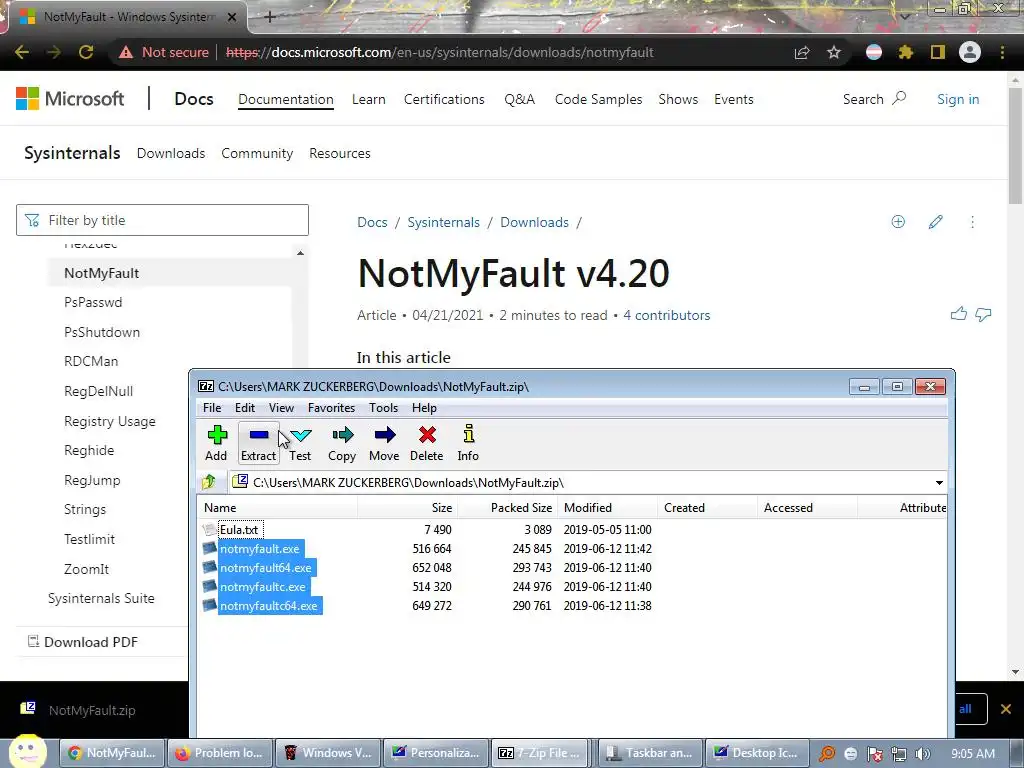
Task: Click the Microsoft logo
Action: tap(70, 99)
